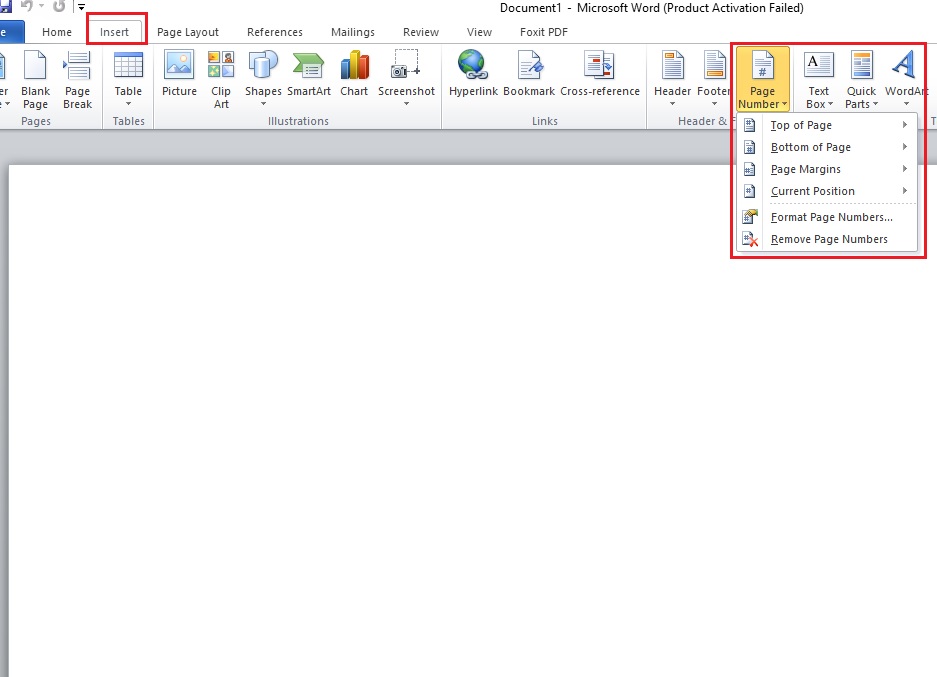Screen dimensions: 937x677
Task: Switch to the Review tab
Action: pos(421,32)
